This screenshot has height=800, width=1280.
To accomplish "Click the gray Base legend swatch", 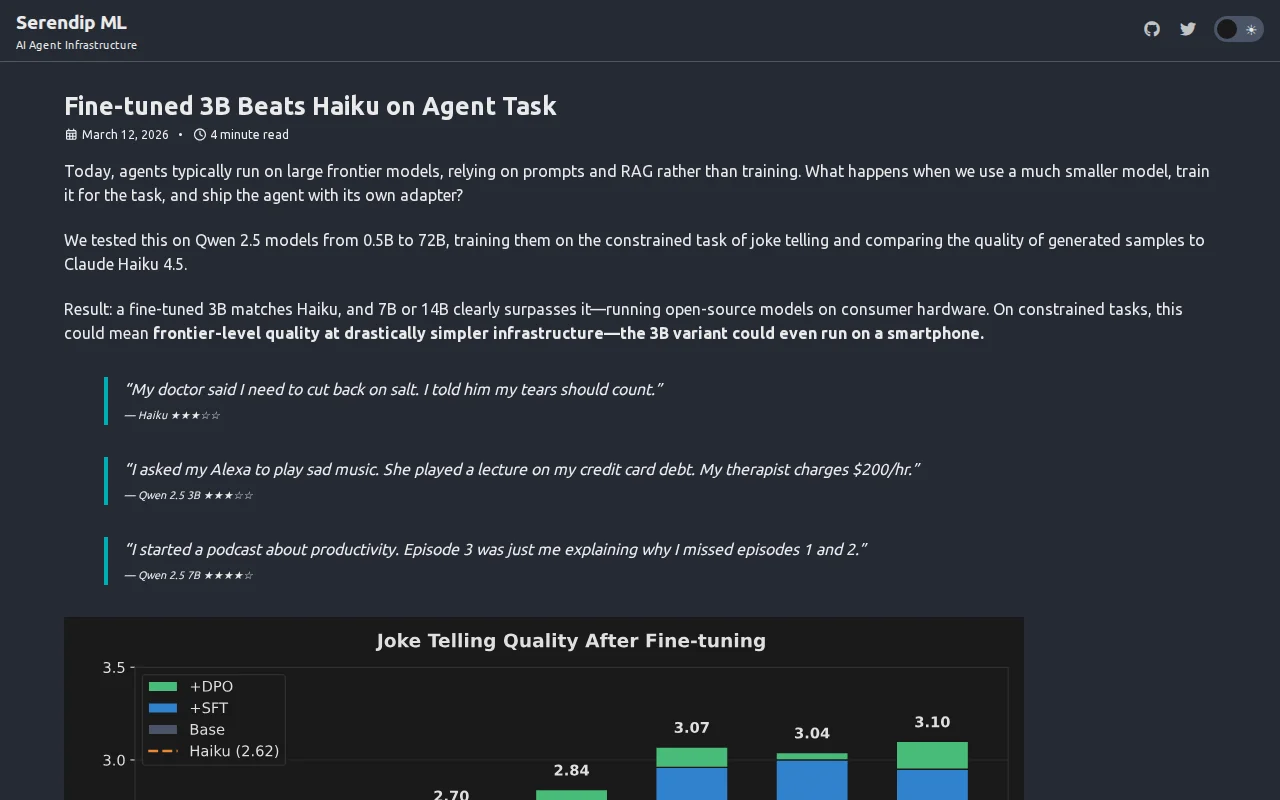I will pyautogui.click(x=163, y=730).
